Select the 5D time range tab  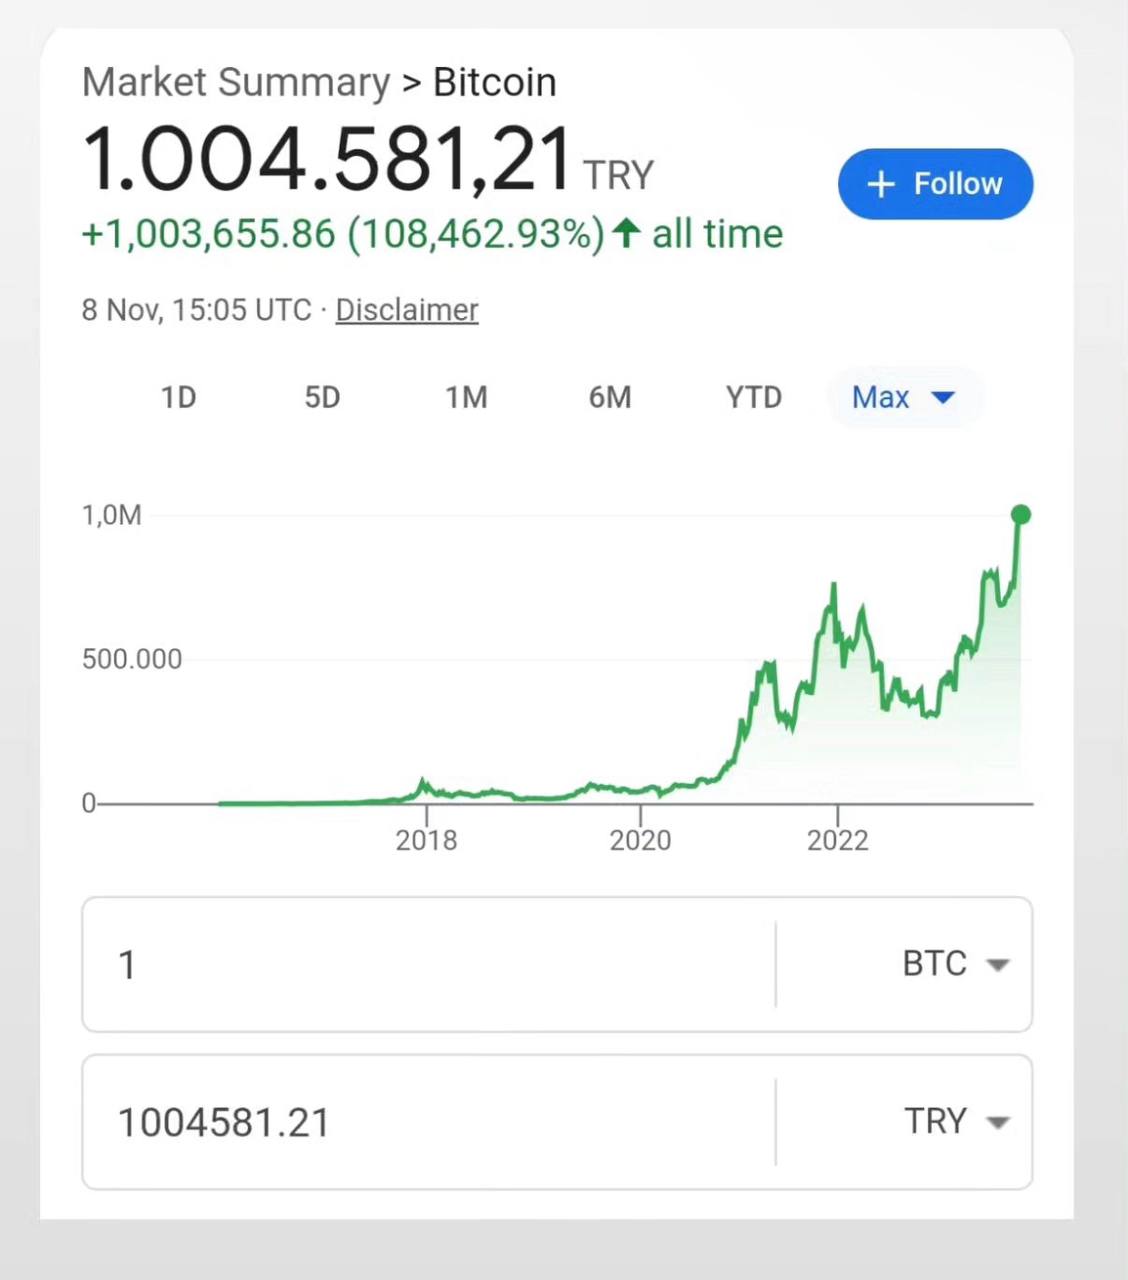322,398
